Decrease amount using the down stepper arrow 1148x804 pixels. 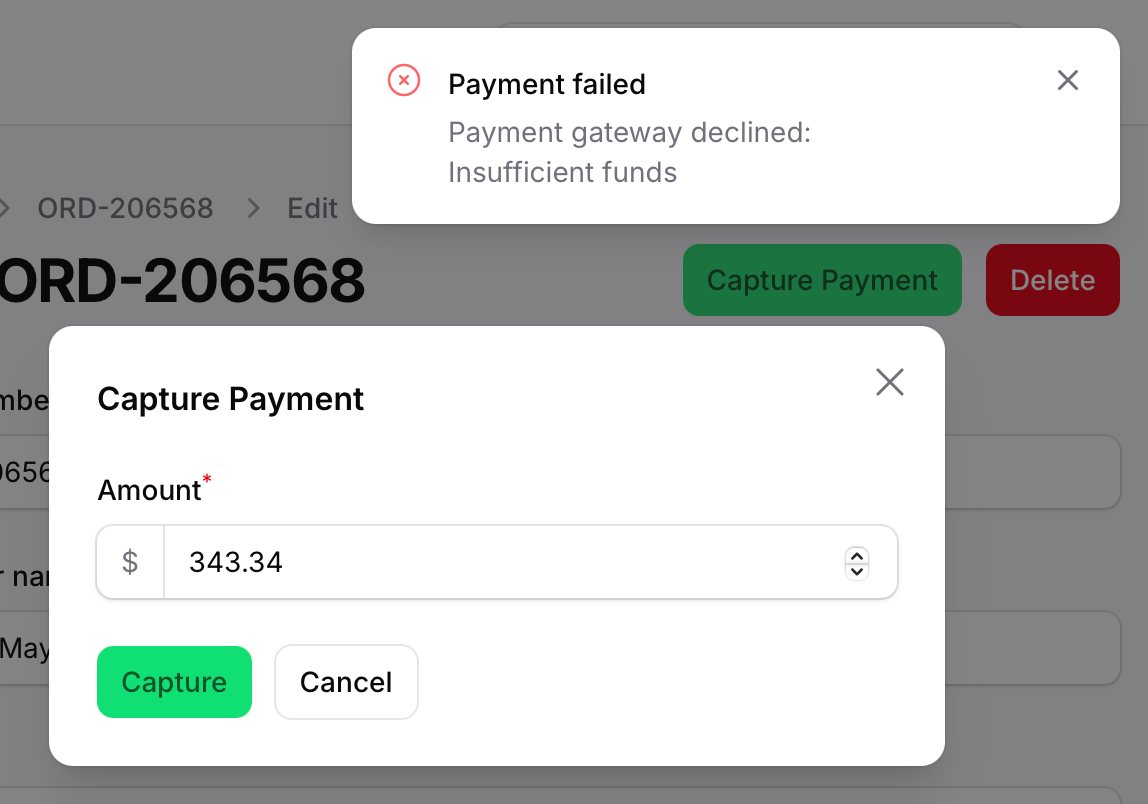857,572
